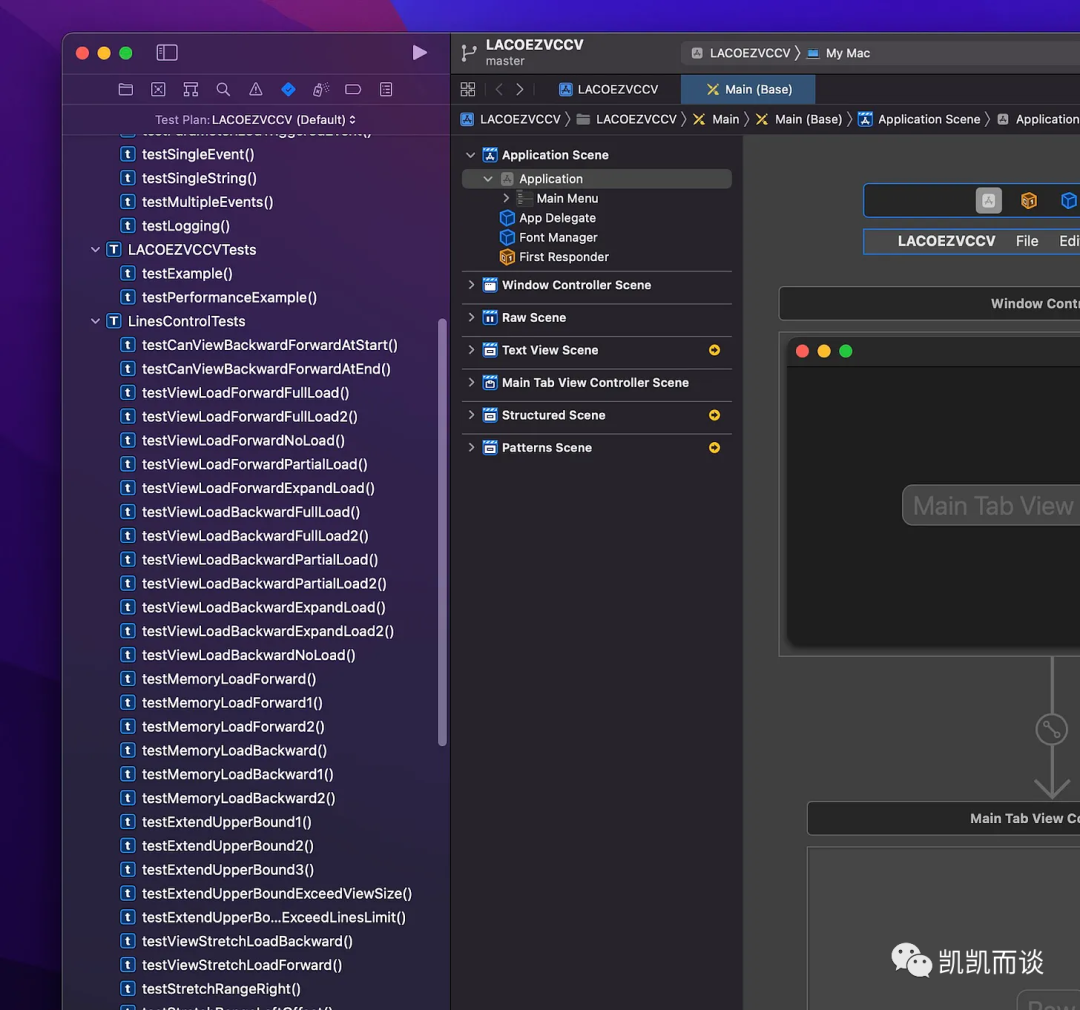Expand the Structured Scene
Screen dimensions: 1080x1010
(x=471, y=415)
